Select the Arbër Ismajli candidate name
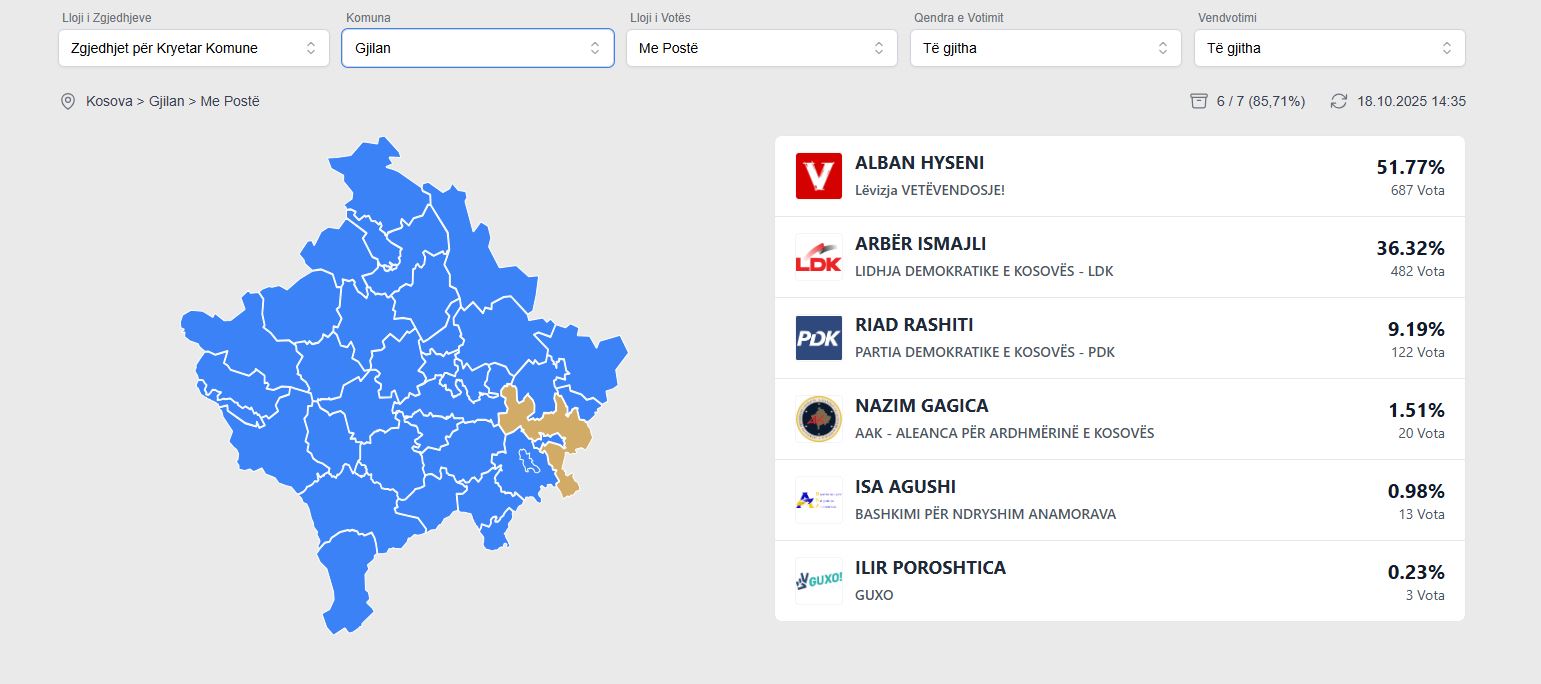This screenshot has width=1541, height=684. [x=920, y=244]
